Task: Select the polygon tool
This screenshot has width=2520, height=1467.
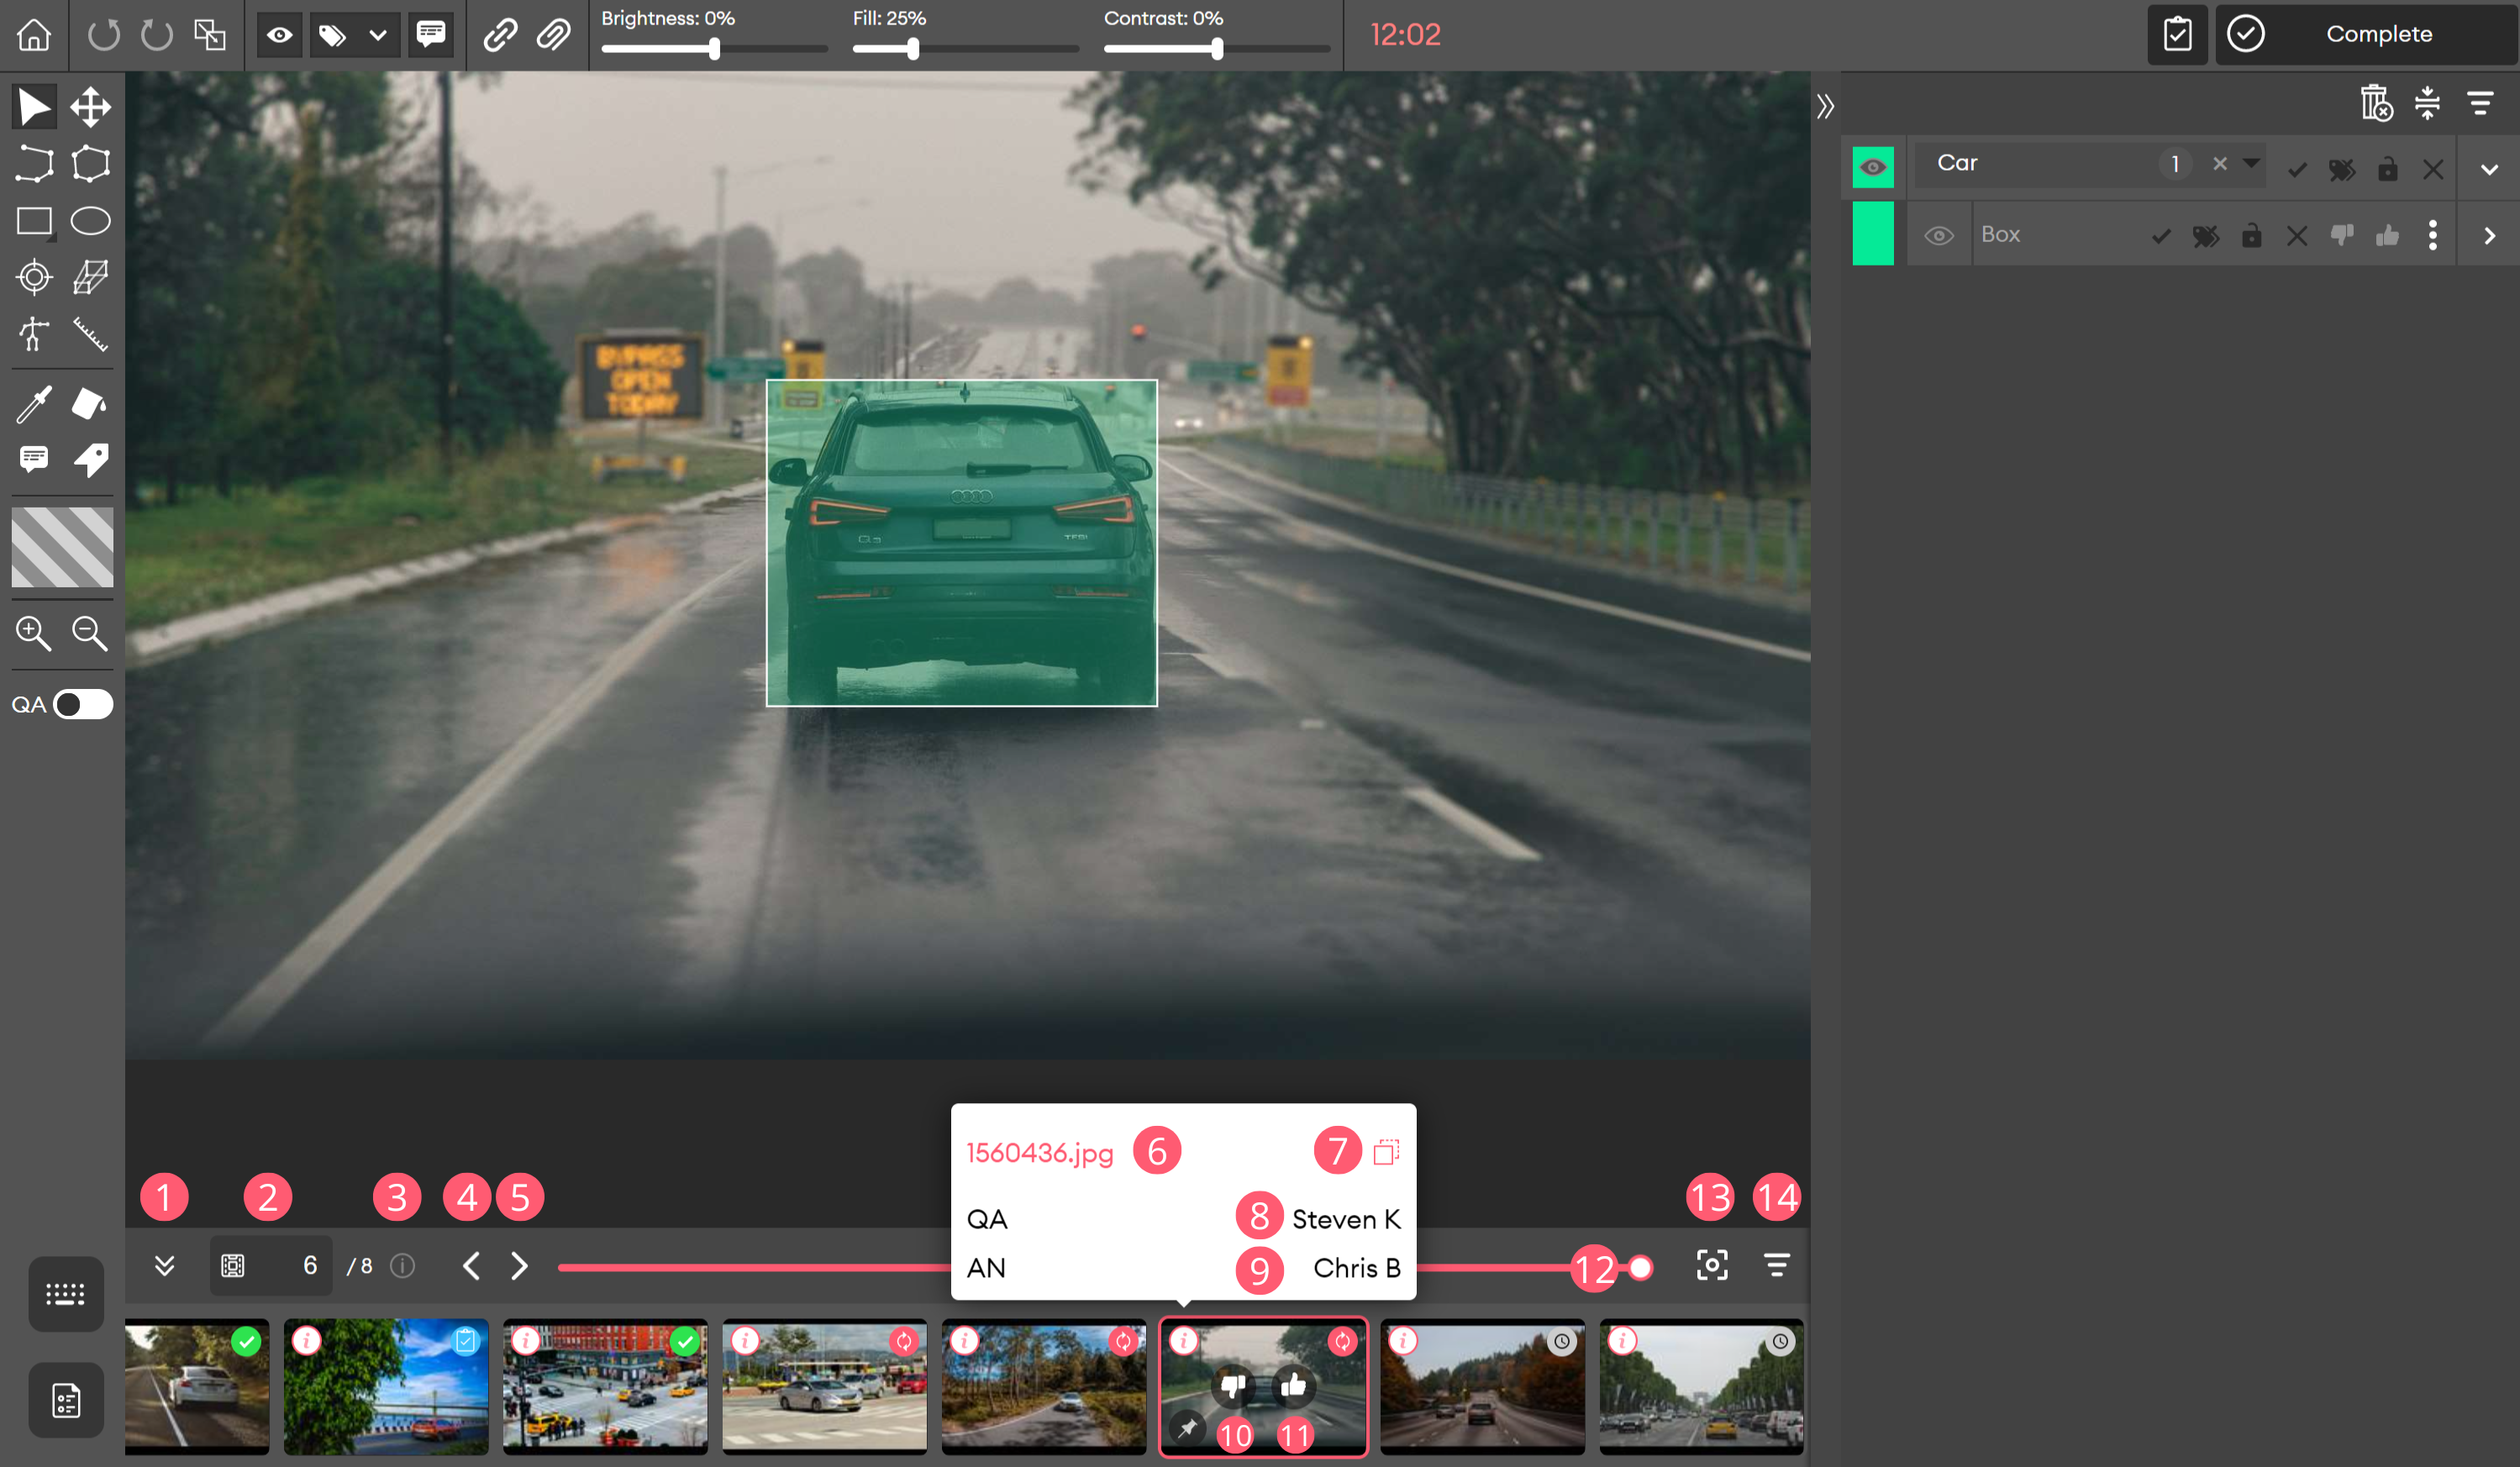Action: point(90,164)
